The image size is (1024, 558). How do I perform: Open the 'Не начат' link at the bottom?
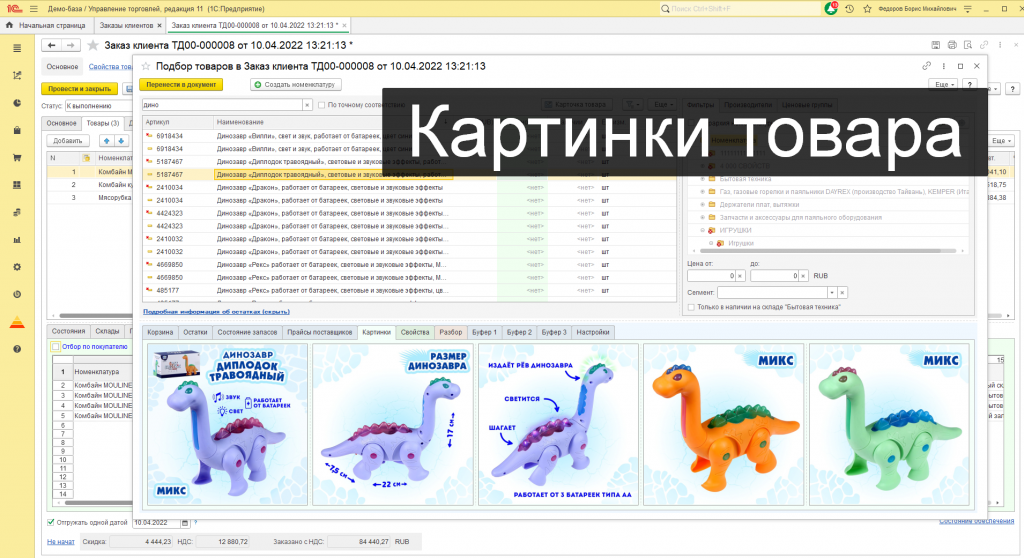(60, 542)
